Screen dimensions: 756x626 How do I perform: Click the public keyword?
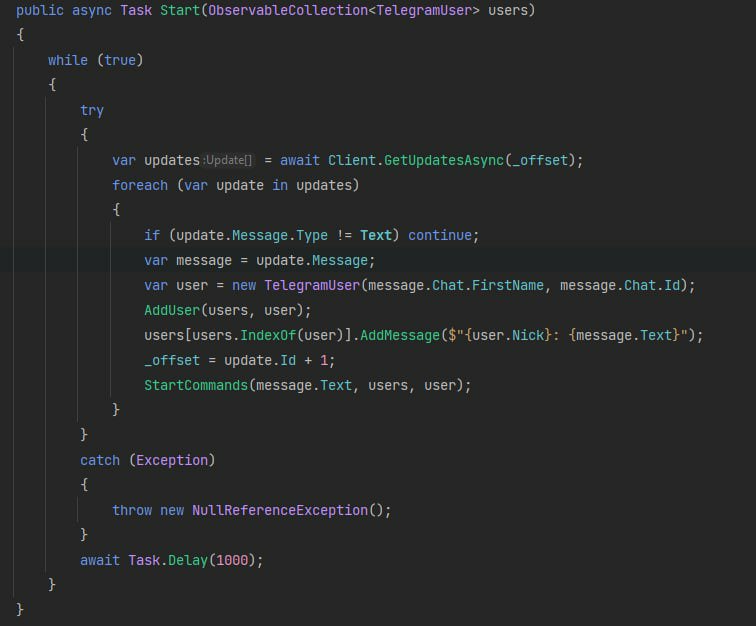click(40, 10)
